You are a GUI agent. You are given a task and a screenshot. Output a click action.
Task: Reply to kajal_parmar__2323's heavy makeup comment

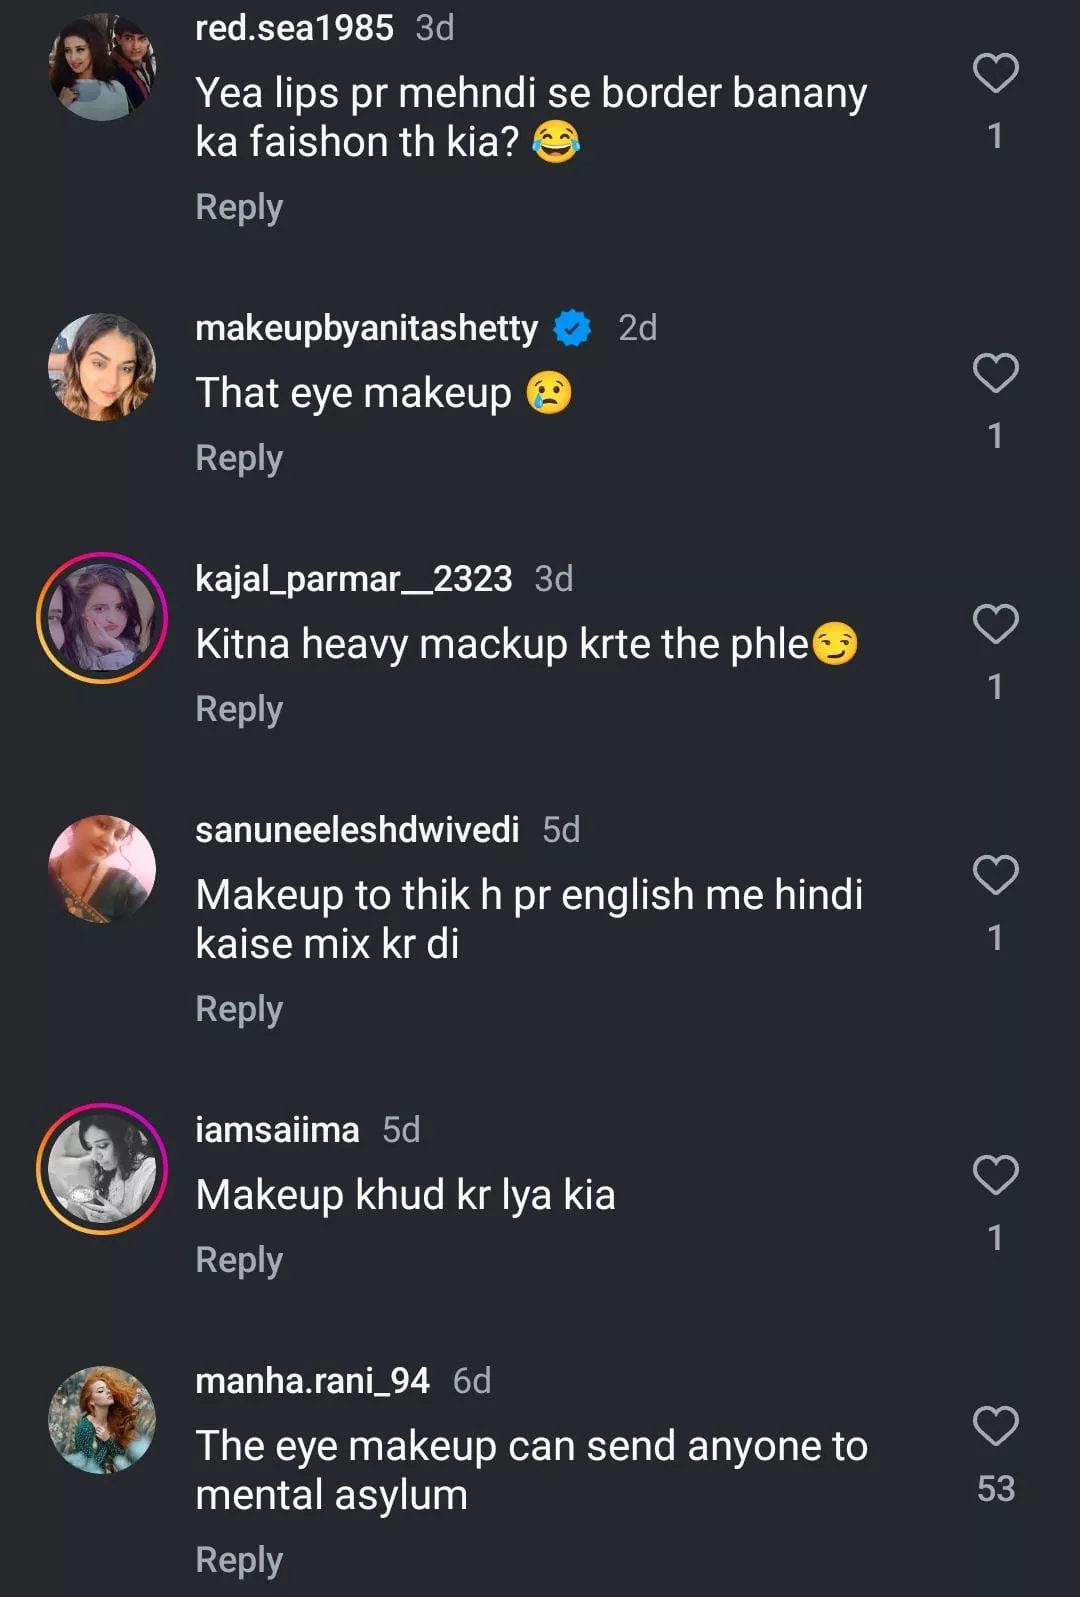point(239,709)
